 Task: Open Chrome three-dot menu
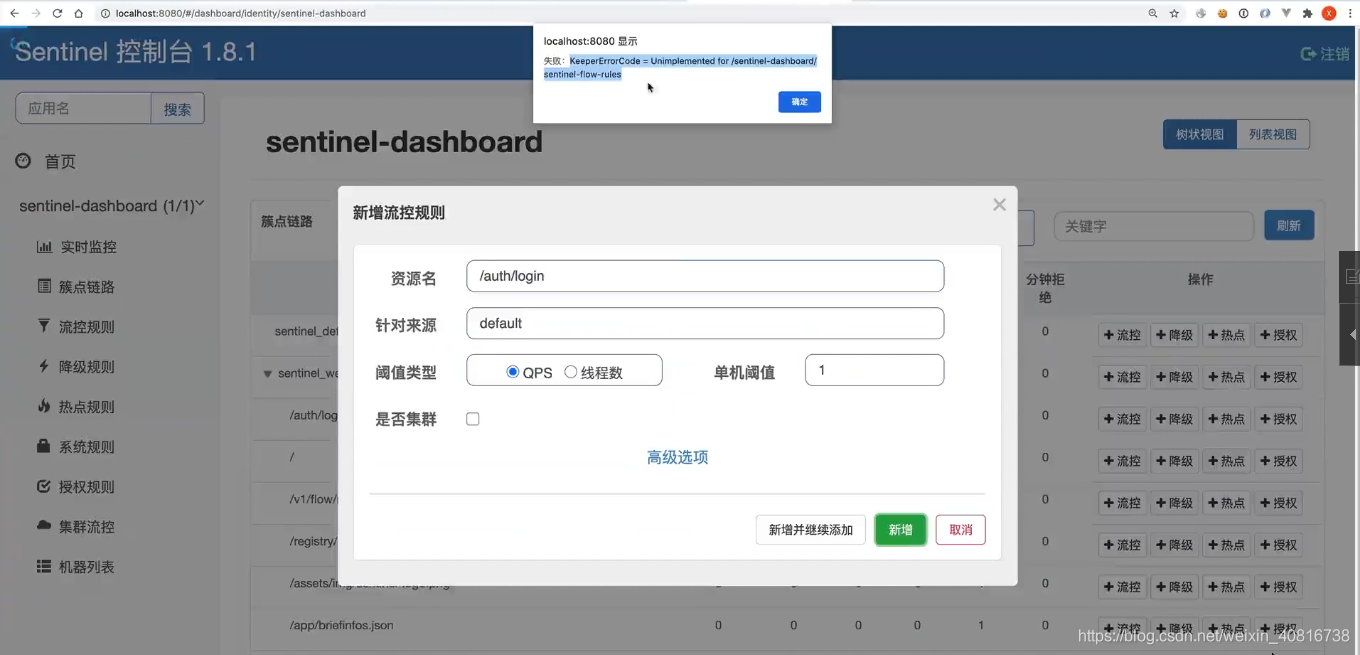(x=1349, y=13)
